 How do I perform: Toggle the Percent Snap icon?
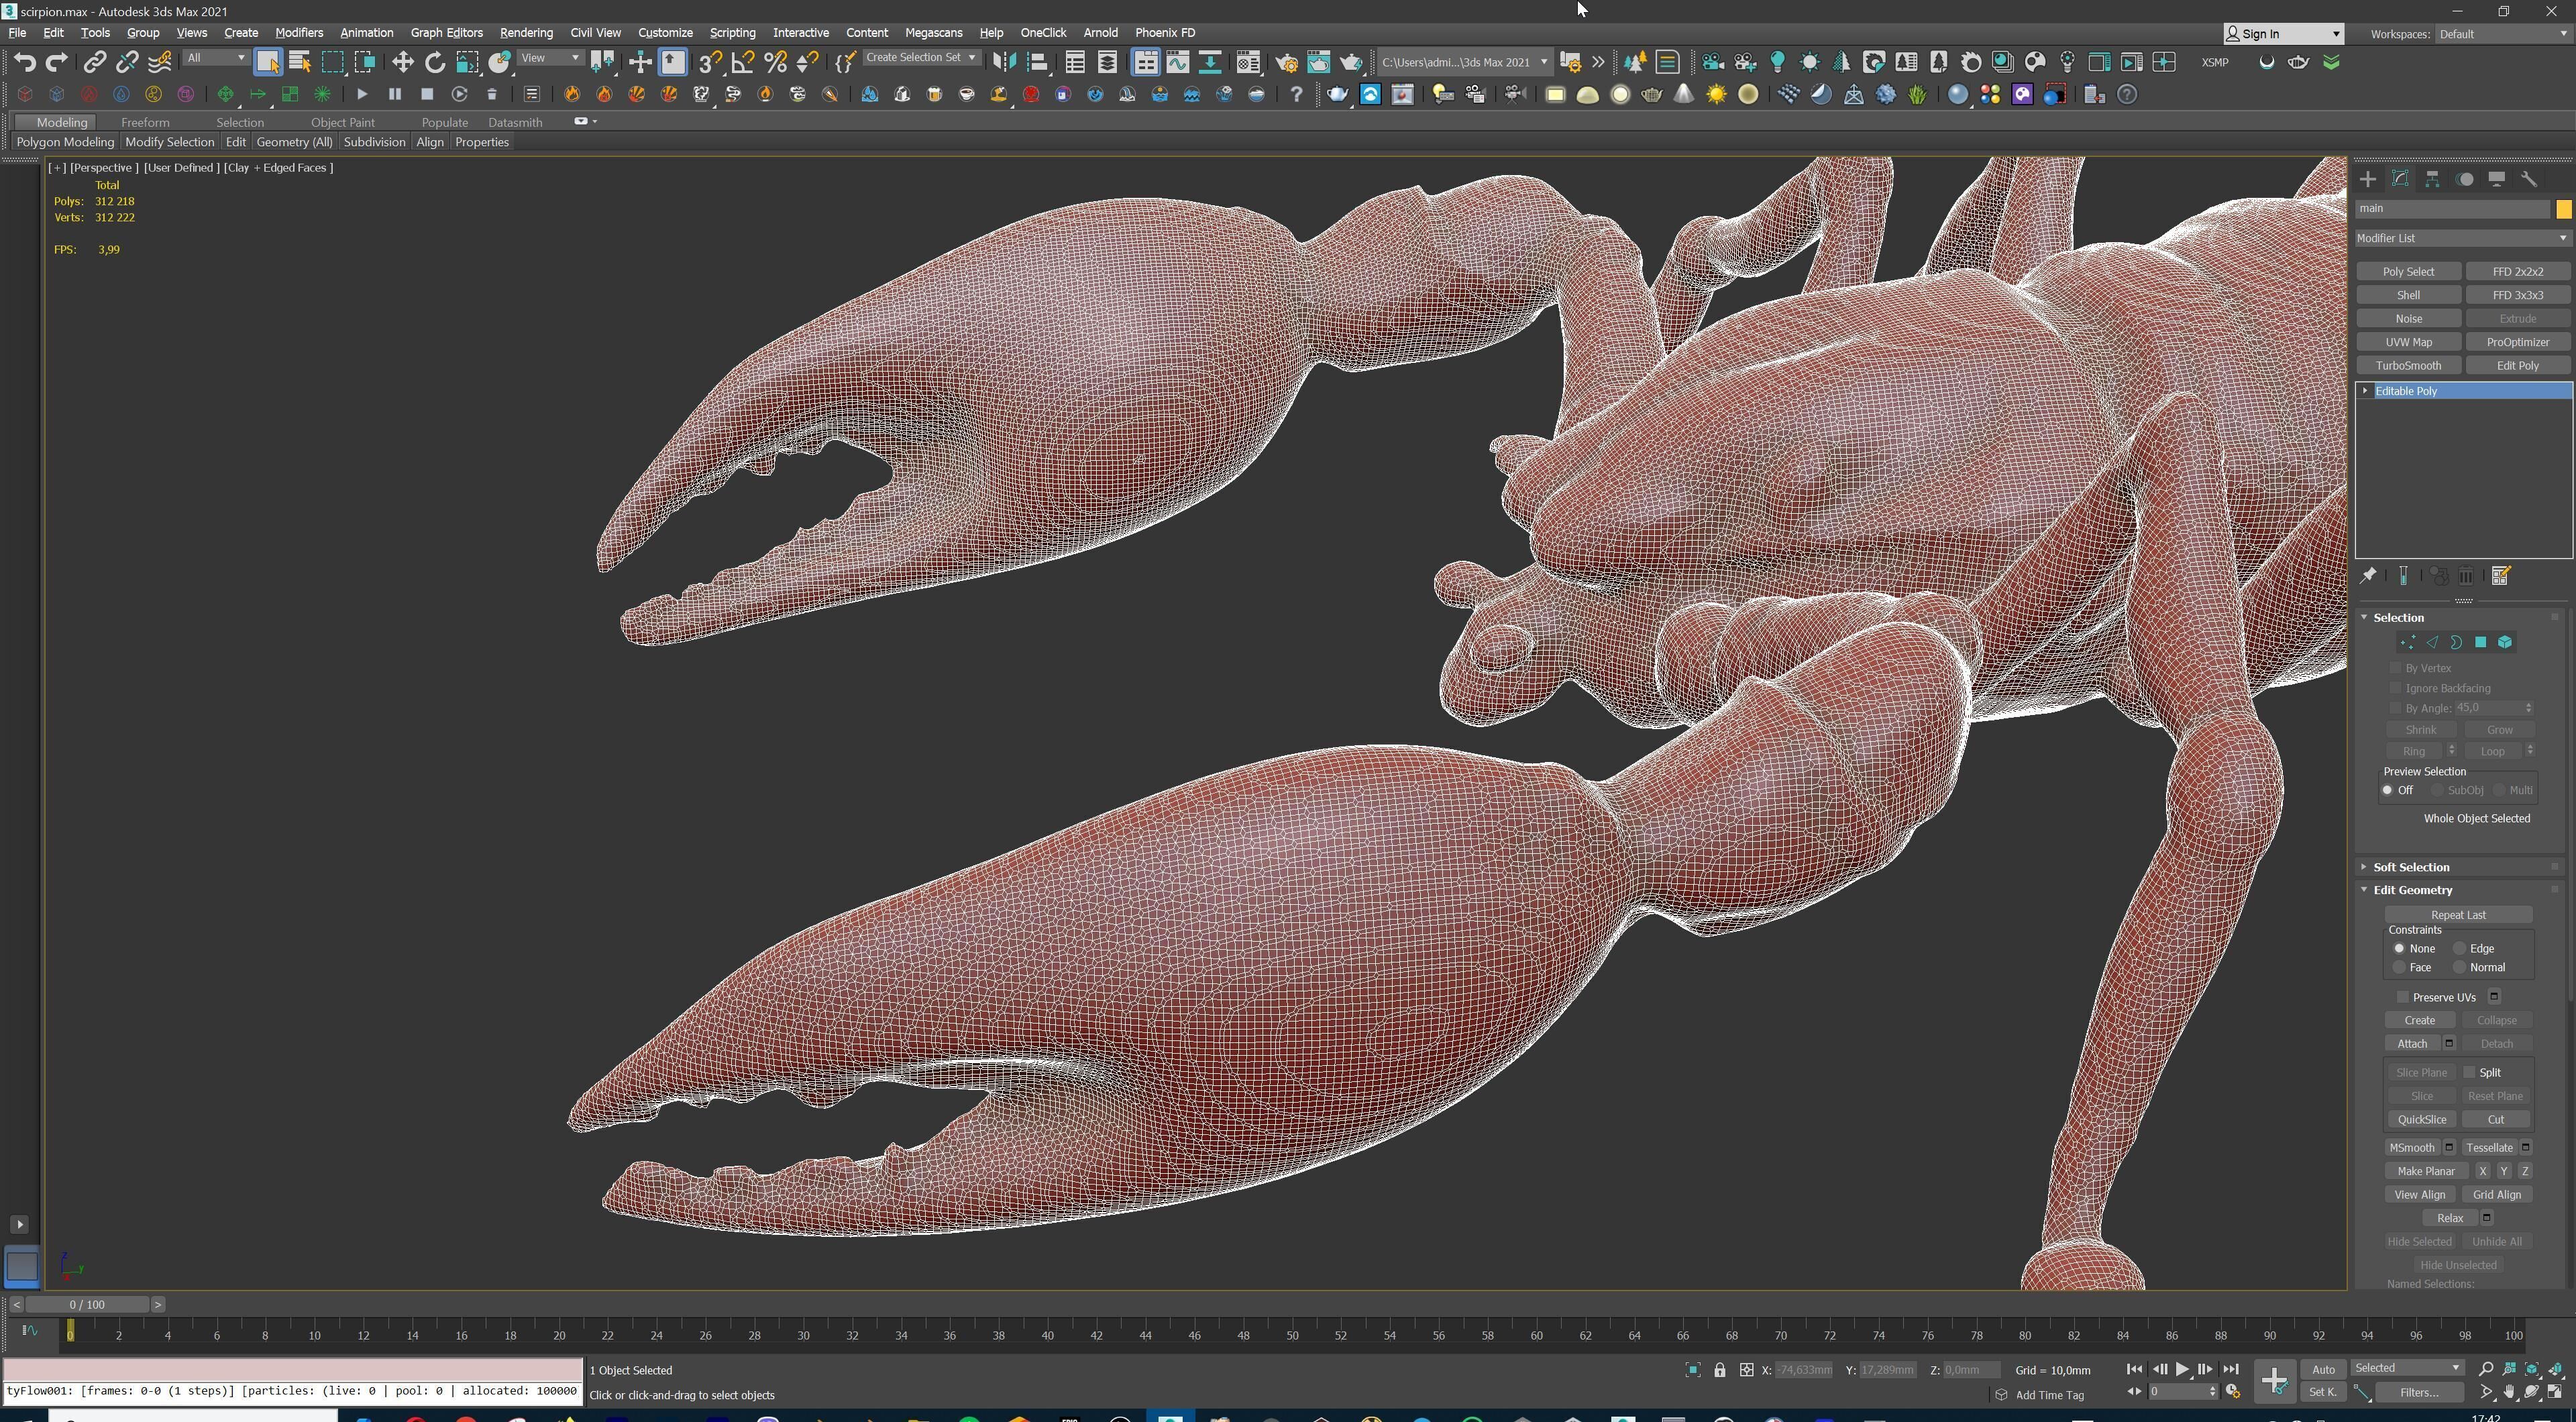[775, 62]
